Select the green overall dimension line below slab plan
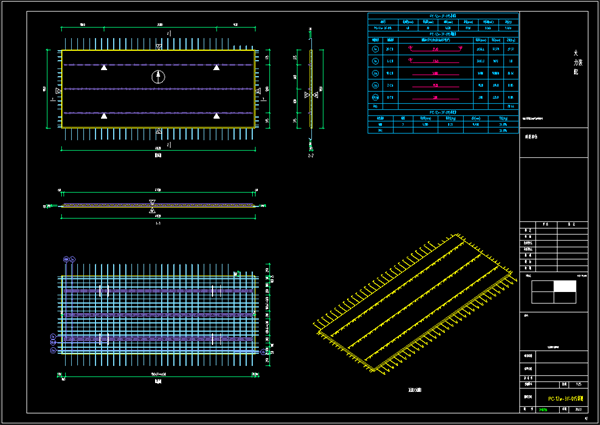This screenshot has width=600, height=425. point(158,150)
